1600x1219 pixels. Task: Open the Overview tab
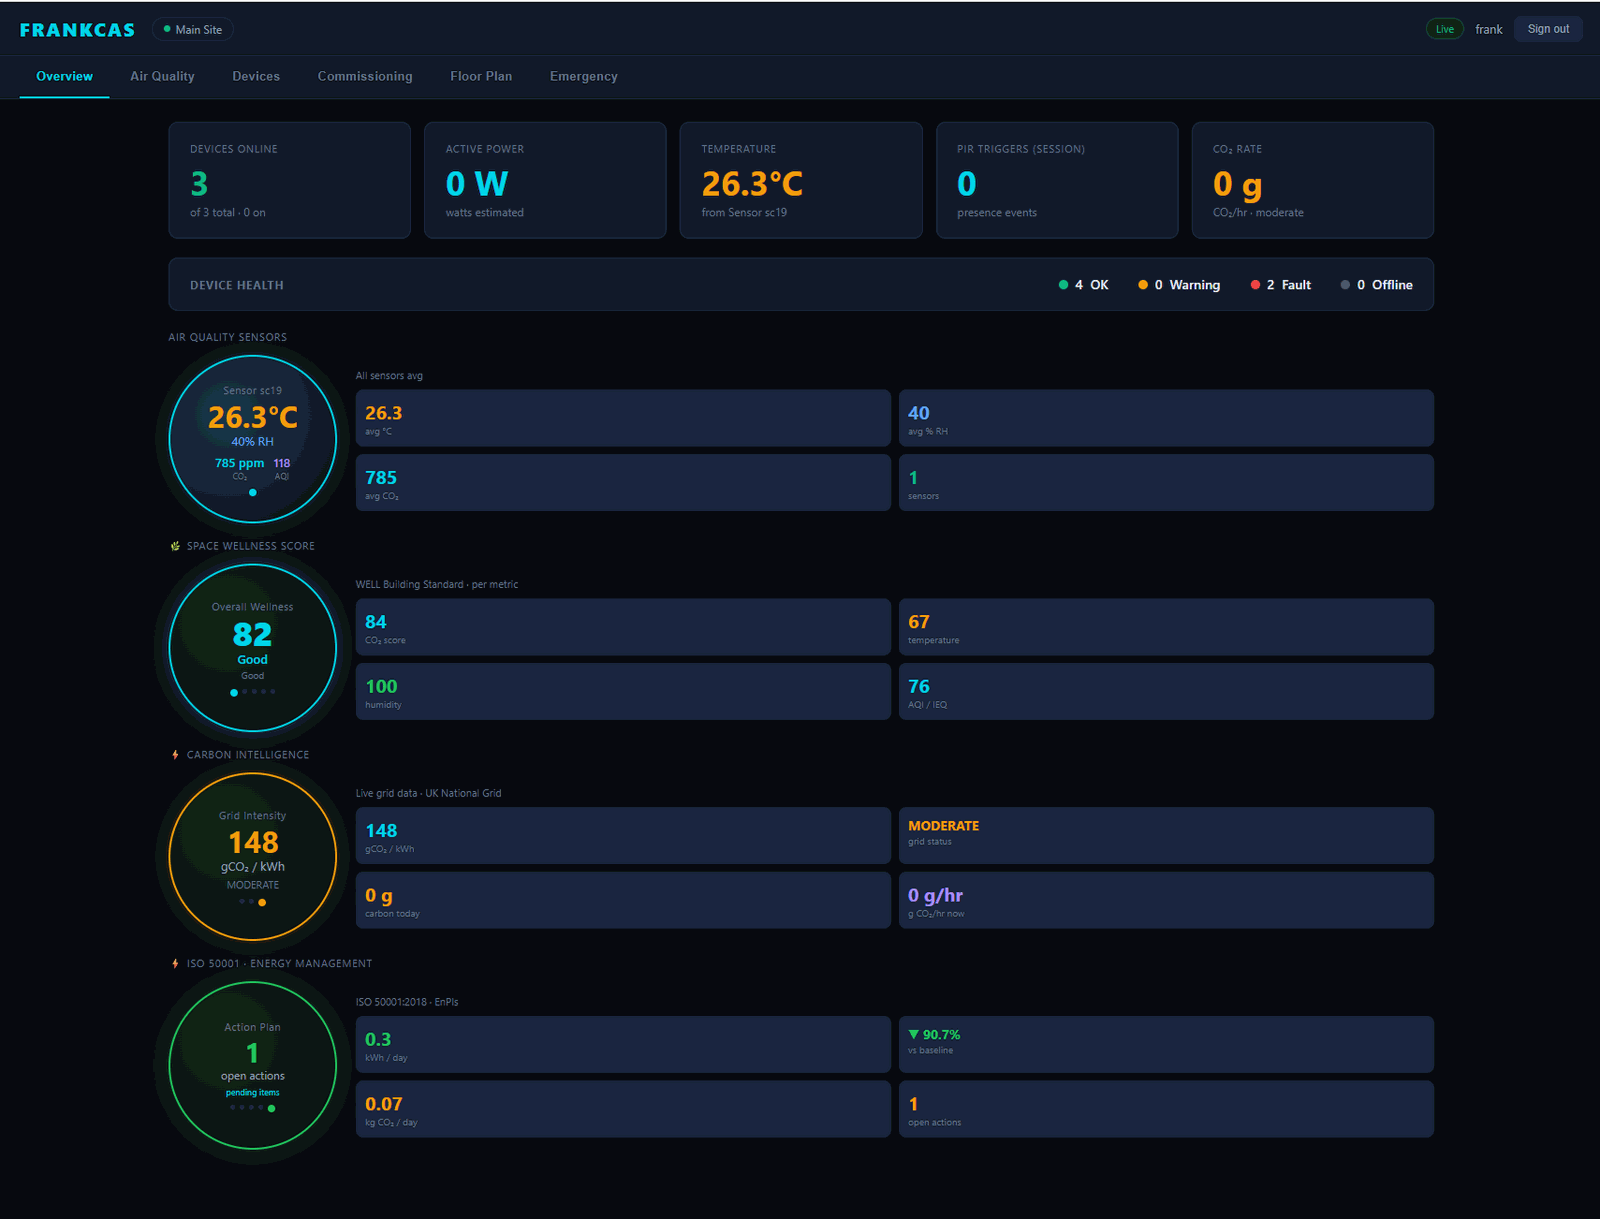pyautogui.click(x=64, y=76)
